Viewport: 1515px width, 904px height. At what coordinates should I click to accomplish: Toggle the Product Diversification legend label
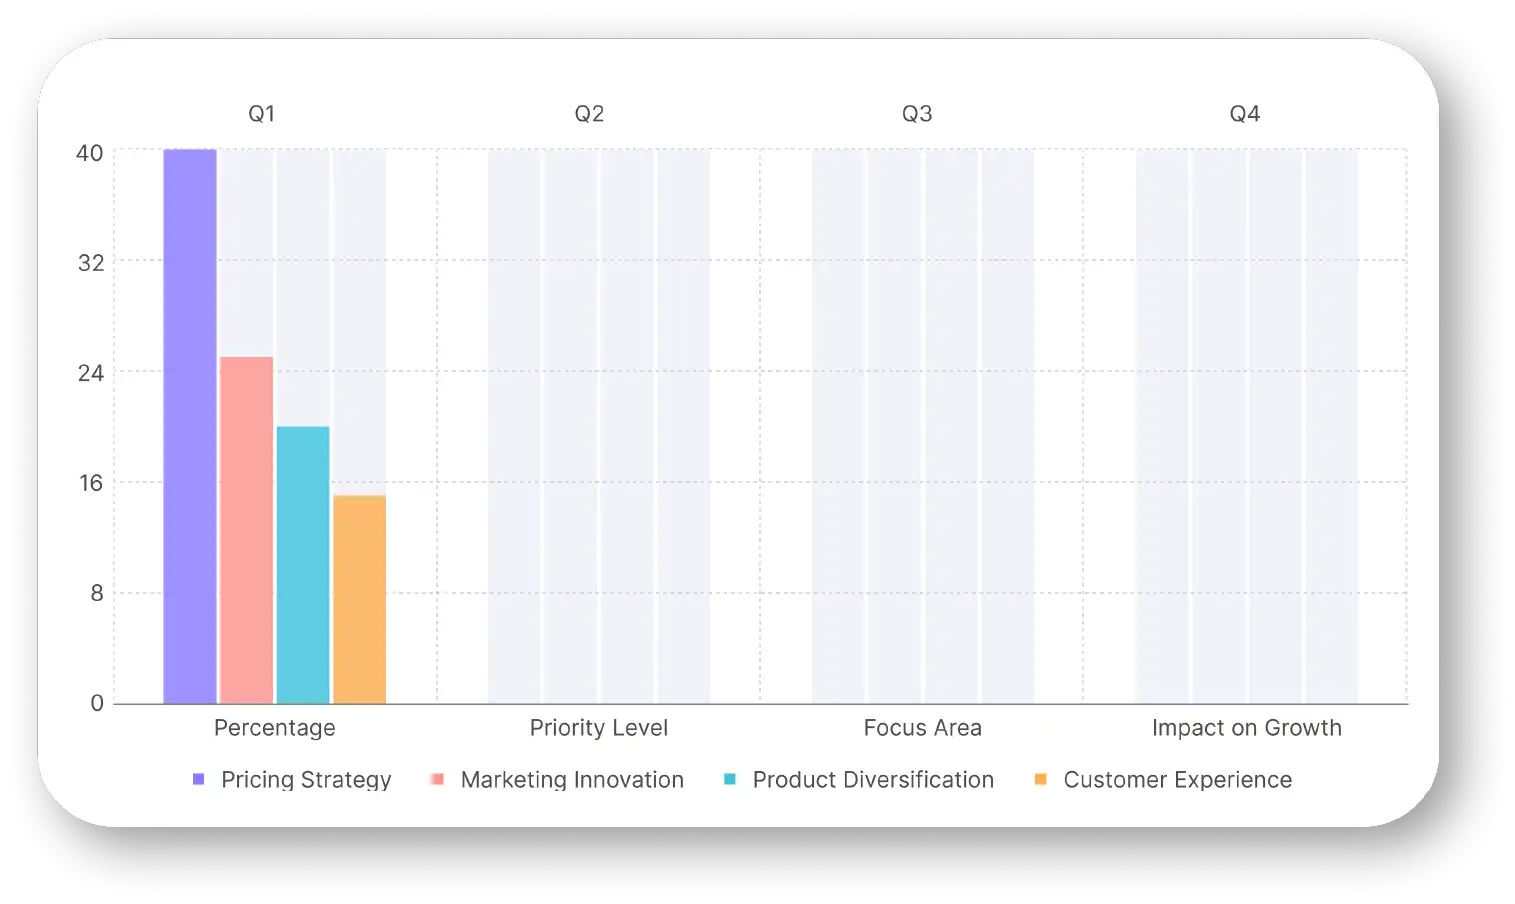(x=873, y=780)
